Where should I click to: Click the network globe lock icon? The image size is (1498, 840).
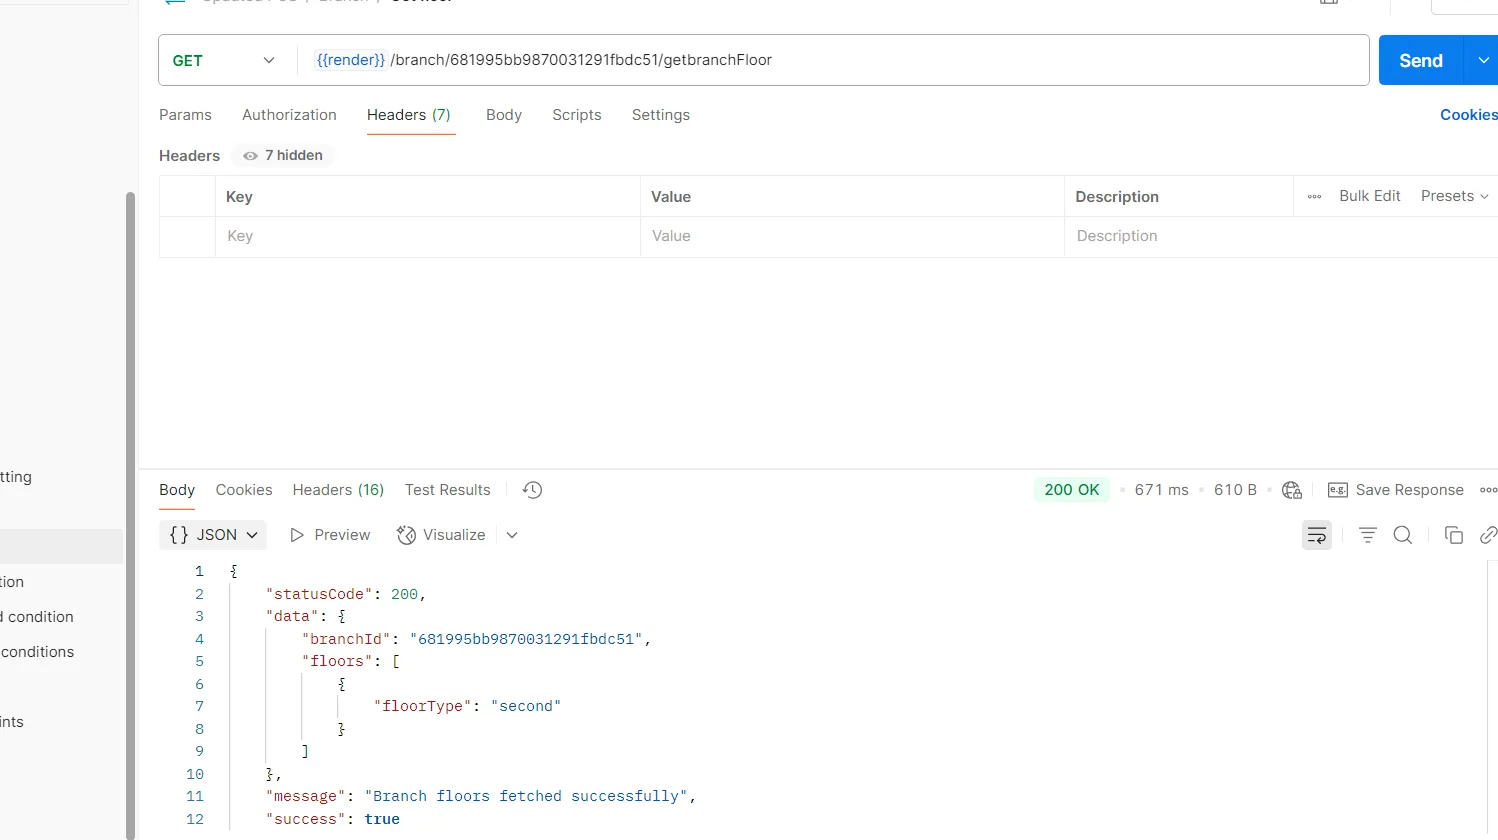[1291, 490]
